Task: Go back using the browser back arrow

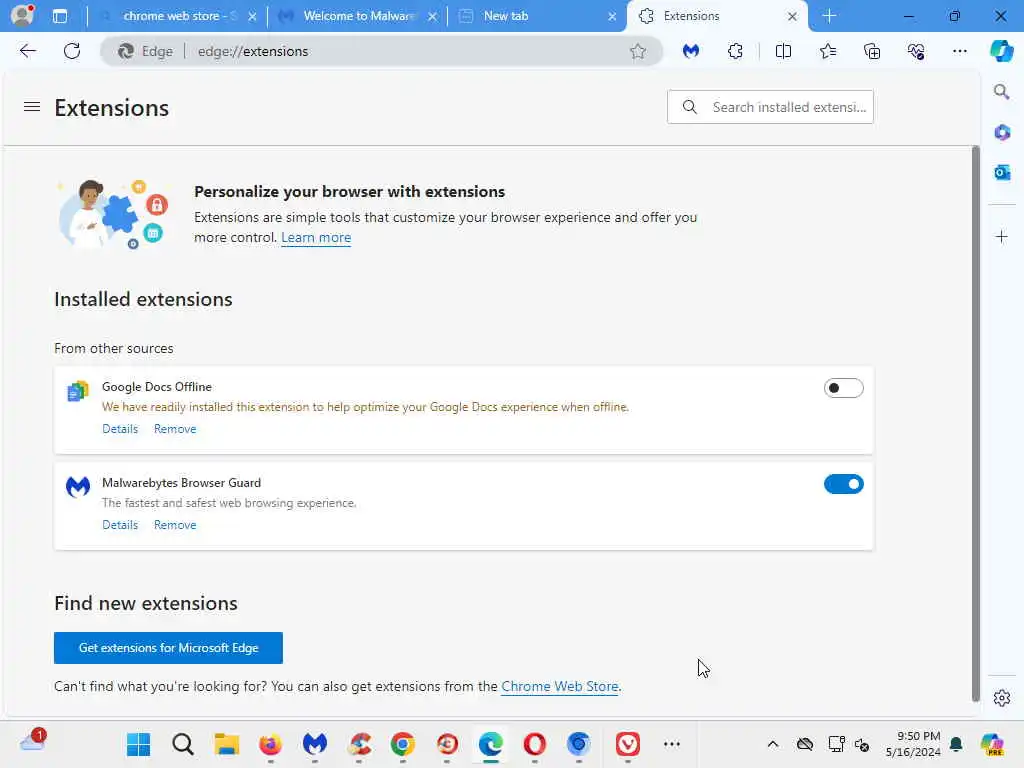Action: click(27, 51)
